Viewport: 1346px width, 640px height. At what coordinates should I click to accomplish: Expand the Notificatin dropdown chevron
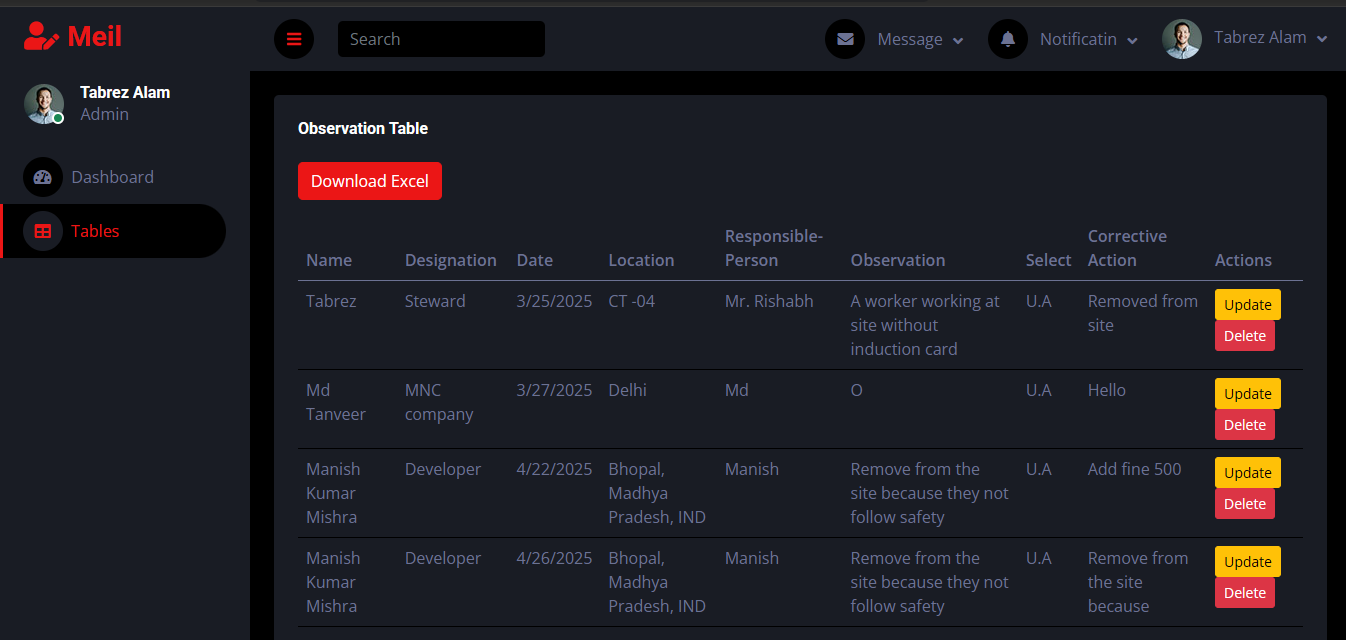pos(1132,40)
